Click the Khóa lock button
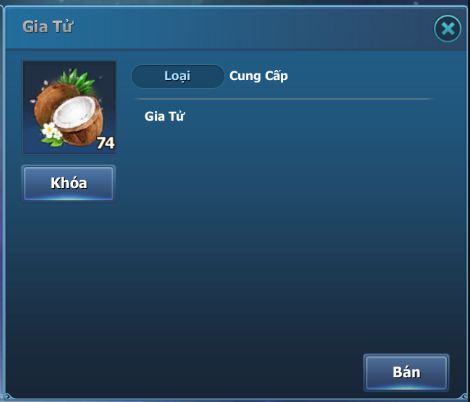This screenshot has height=402, width=470. [x=69, y=183]
